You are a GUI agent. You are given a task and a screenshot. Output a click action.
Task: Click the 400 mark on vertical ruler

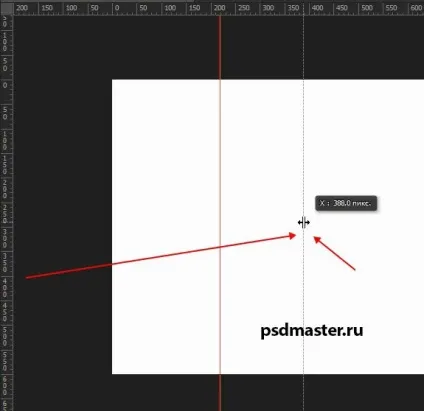[x=5, y=287]
